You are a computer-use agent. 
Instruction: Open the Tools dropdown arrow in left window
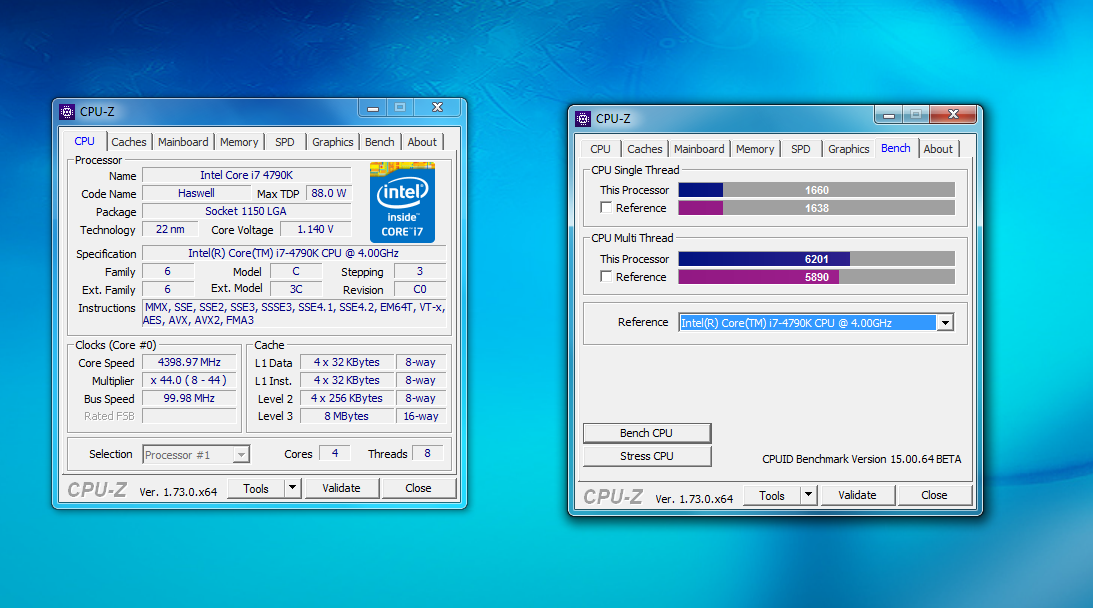pyautogui.click(x=293, y=488)
